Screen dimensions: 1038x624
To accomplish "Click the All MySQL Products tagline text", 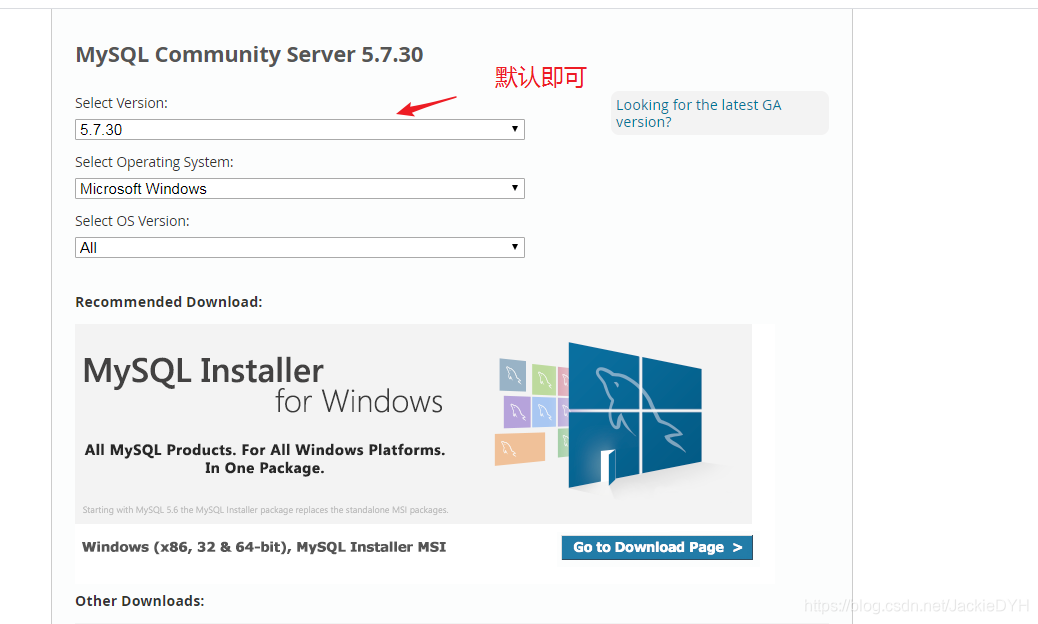I will pos(265,459).
